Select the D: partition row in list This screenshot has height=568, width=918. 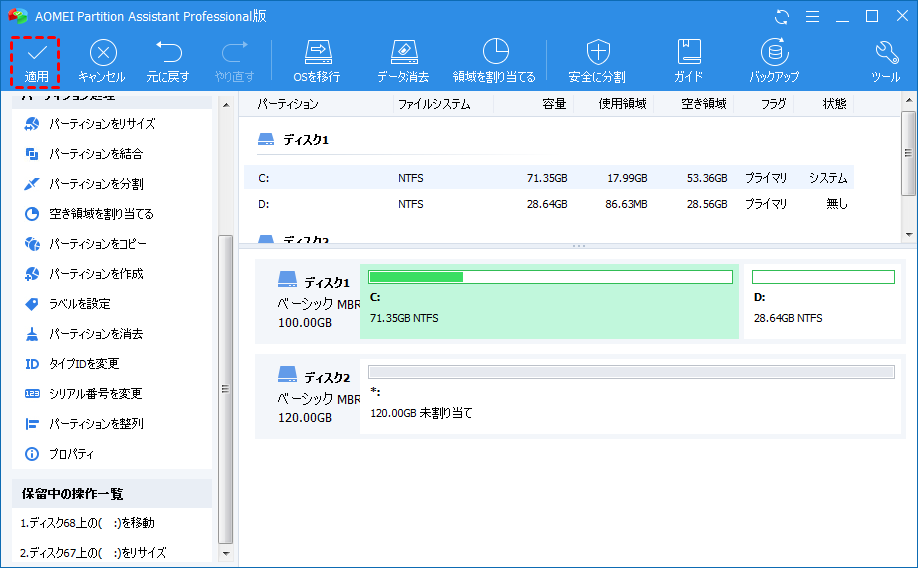tap(549, 204)
